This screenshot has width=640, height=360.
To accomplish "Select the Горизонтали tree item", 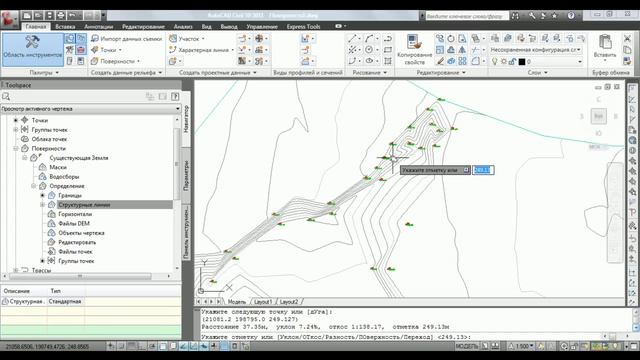I will click(75, 214).
